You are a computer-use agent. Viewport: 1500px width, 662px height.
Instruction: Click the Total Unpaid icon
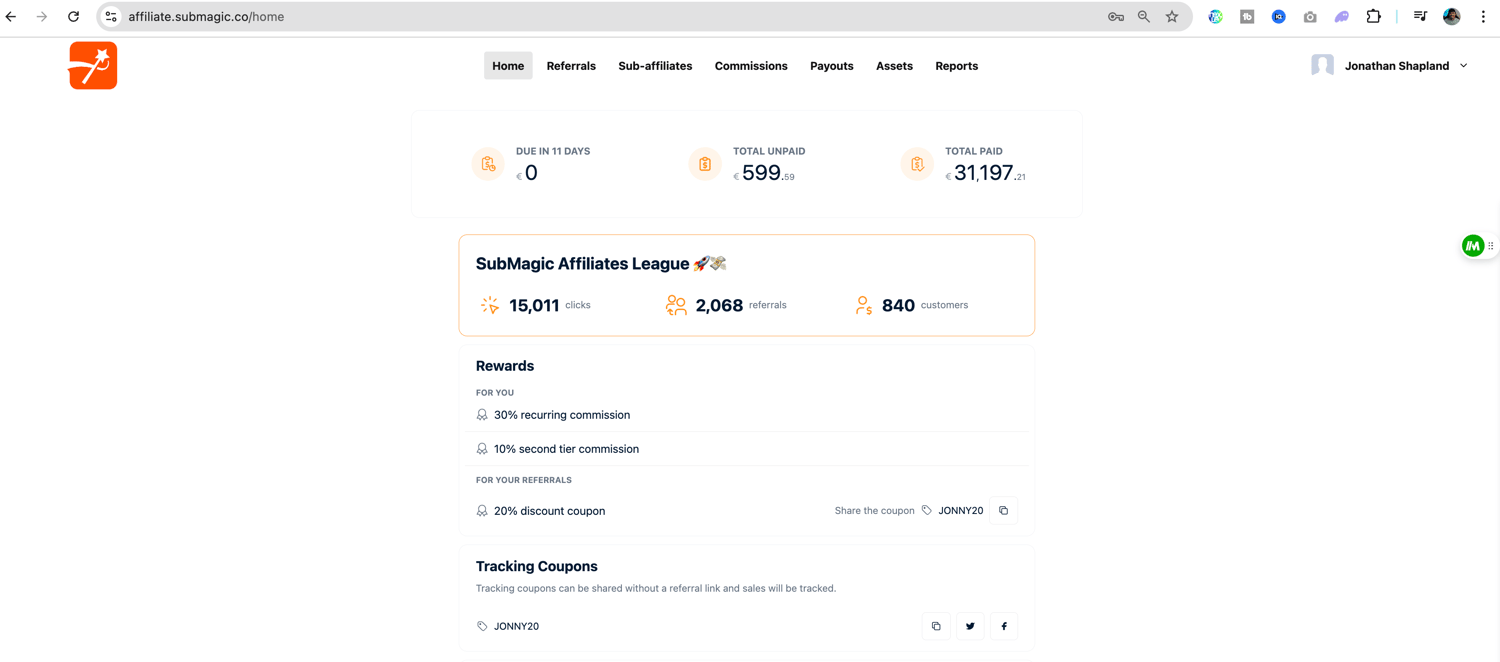(x=705, y=164)
